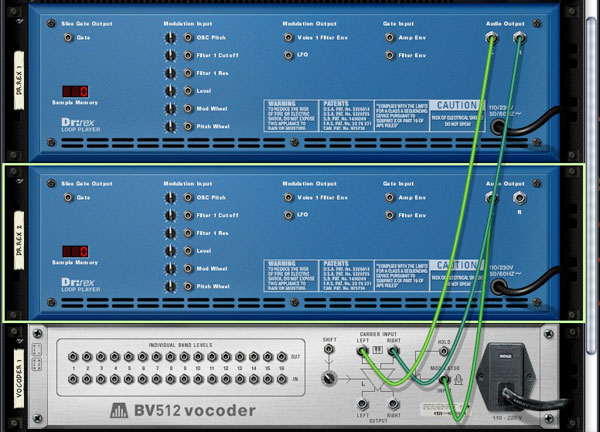Image resolution: width=600 pixels, height=432 pixels.
Task: Click the Filter Env gate input on Dr.REX 1
Action: click(x=390, y=55)
